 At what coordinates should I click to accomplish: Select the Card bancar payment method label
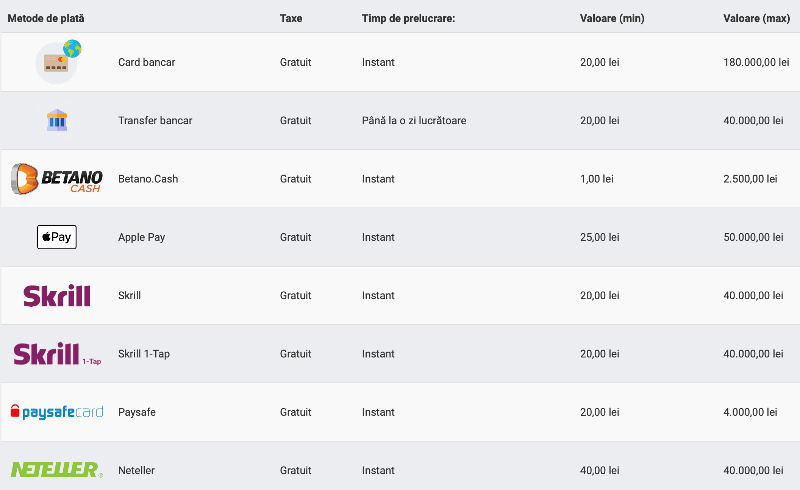(x=147, y=62)
